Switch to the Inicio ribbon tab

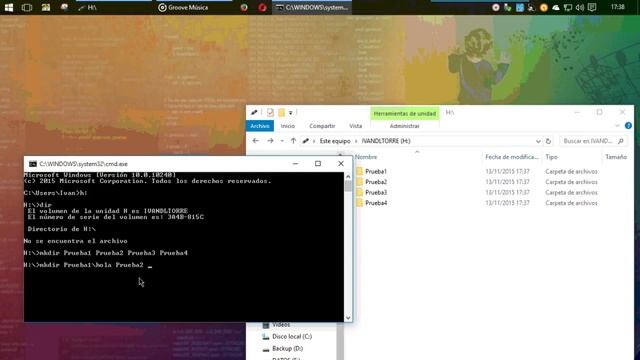point(288,126)
